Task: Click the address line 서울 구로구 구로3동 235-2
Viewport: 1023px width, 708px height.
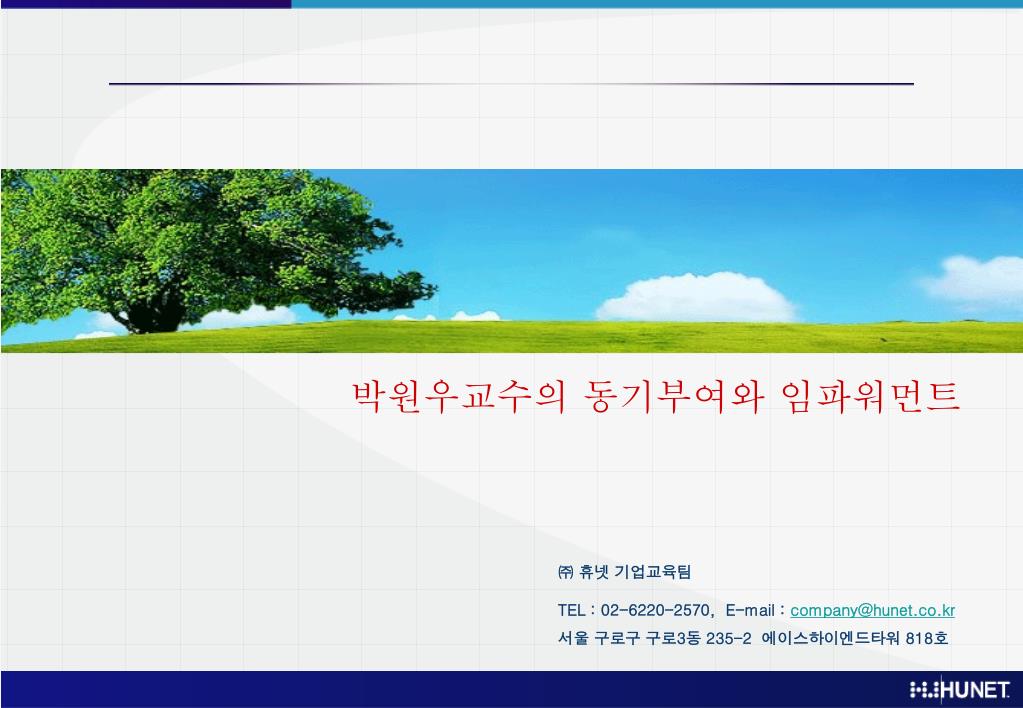Action: click(x=654, y=638)
